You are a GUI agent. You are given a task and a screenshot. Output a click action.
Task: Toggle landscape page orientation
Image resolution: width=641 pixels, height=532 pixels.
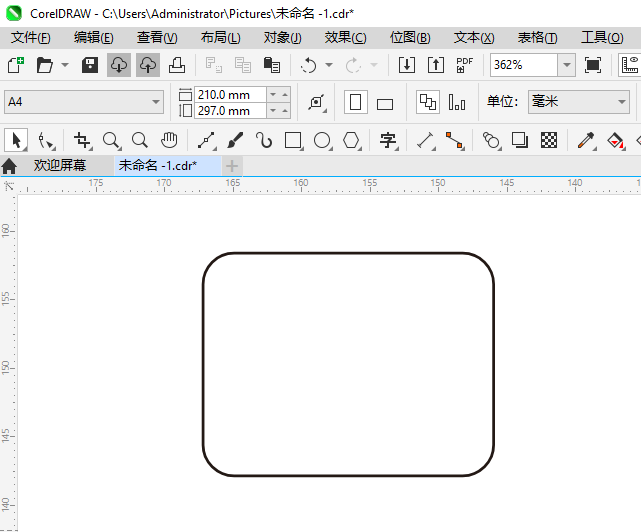[385, 103]
